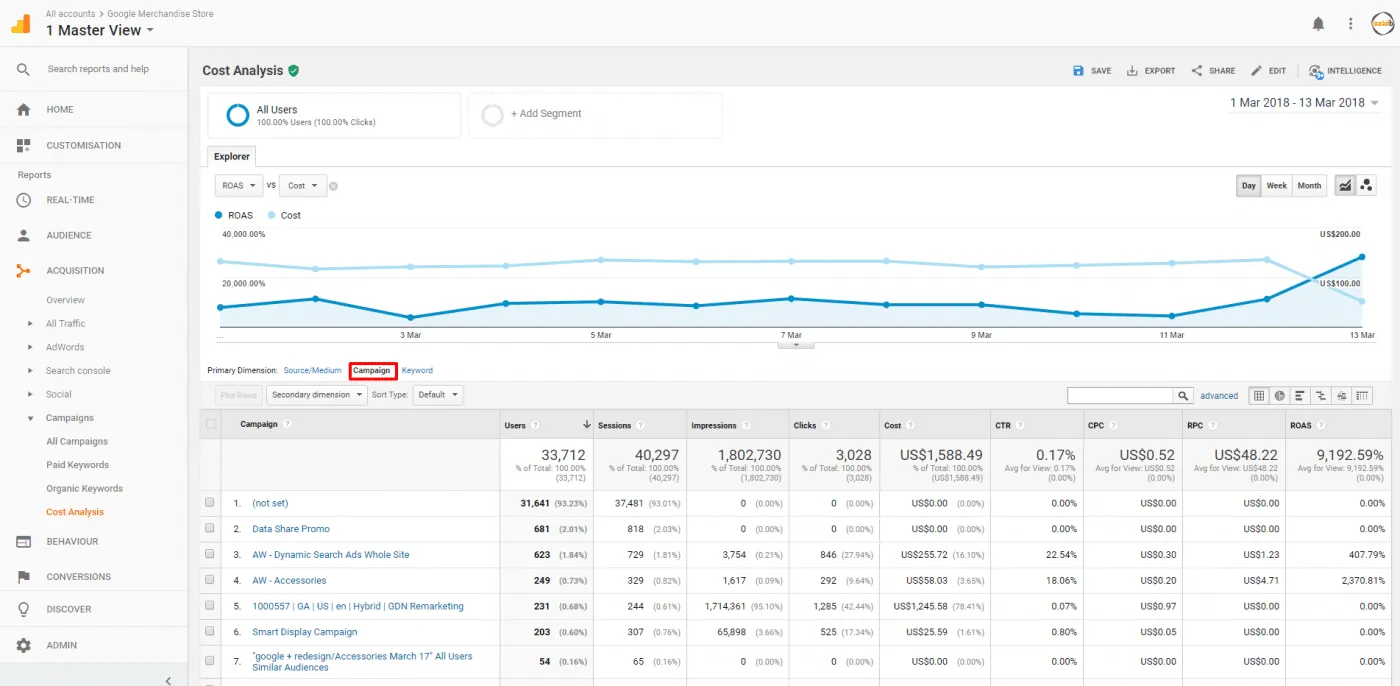Switch to line chart view
The height and width of the screenshot is (686, 1400).
tap(1345, 185)
